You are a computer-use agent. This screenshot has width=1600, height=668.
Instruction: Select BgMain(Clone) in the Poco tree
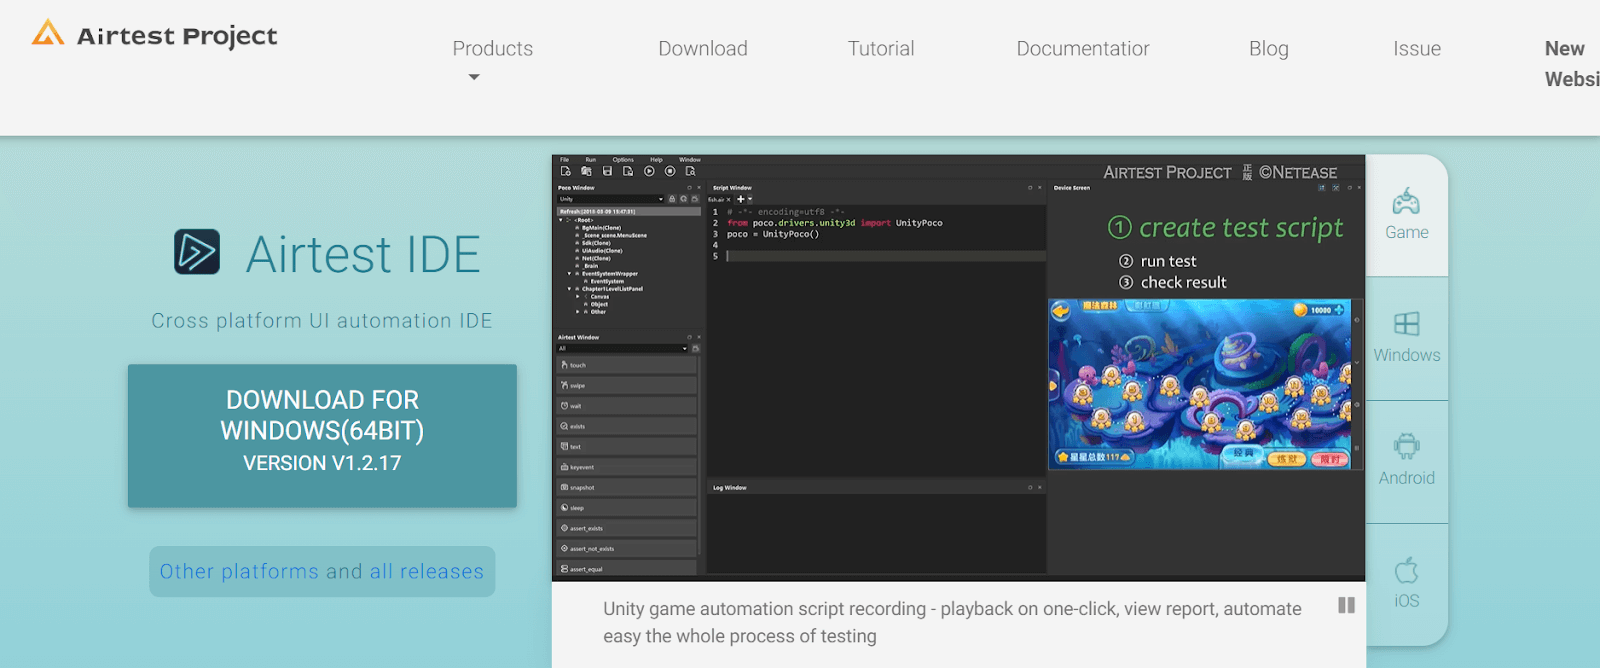tap(600, 228)
